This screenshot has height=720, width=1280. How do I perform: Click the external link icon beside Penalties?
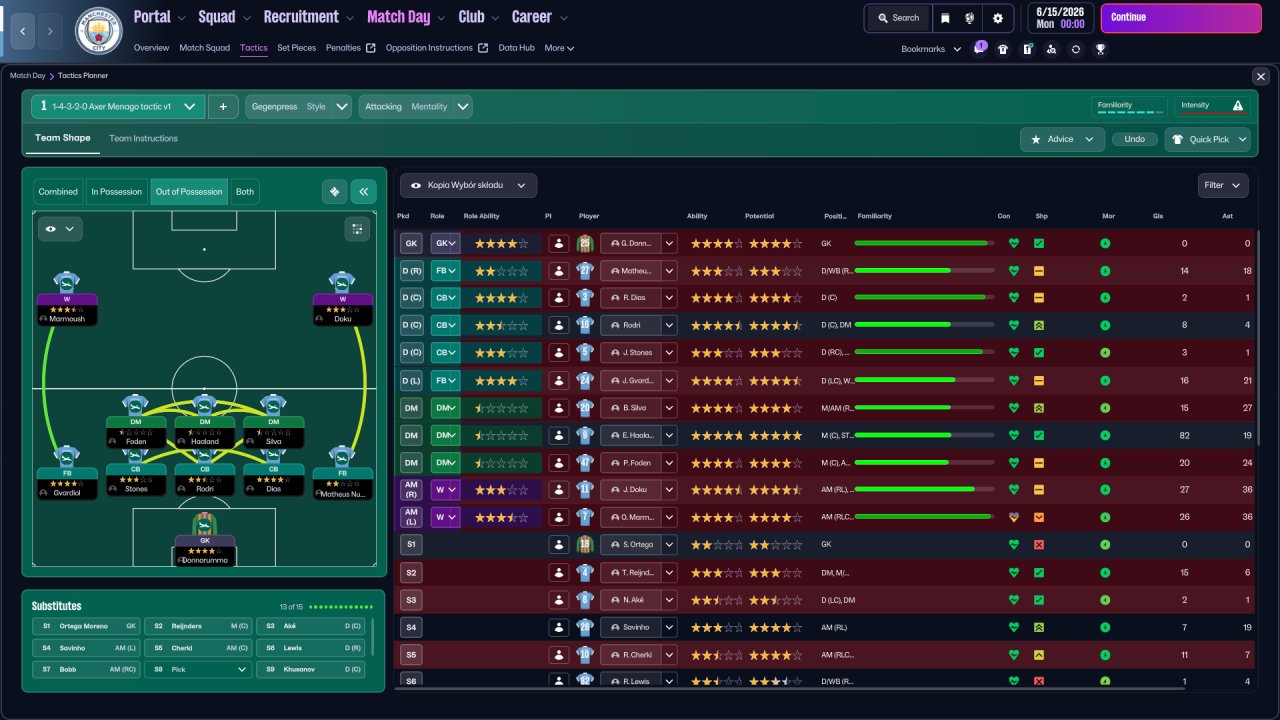click(x=371, y=48)
